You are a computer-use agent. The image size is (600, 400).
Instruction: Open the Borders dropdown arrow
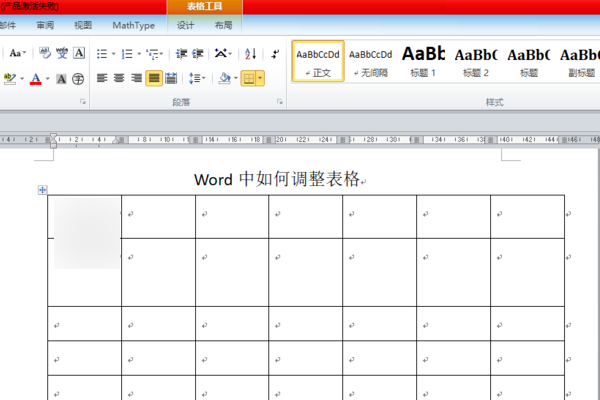260,78
